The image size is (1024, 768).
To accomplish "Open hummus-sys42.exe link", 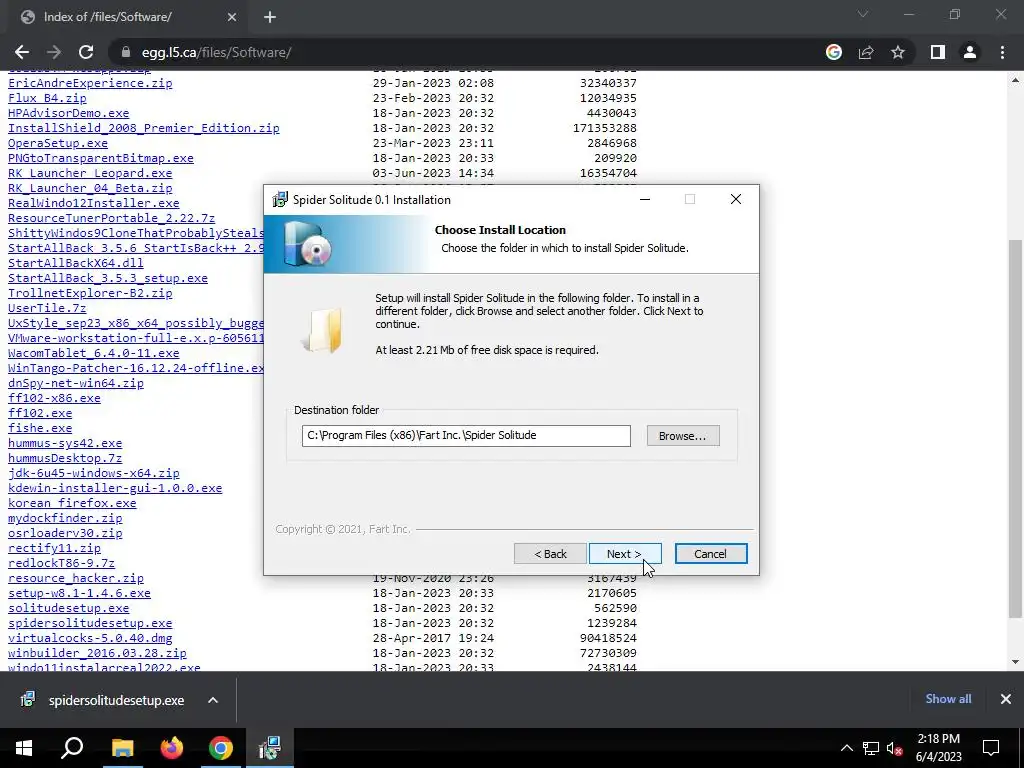I will (x=65, y=443).
